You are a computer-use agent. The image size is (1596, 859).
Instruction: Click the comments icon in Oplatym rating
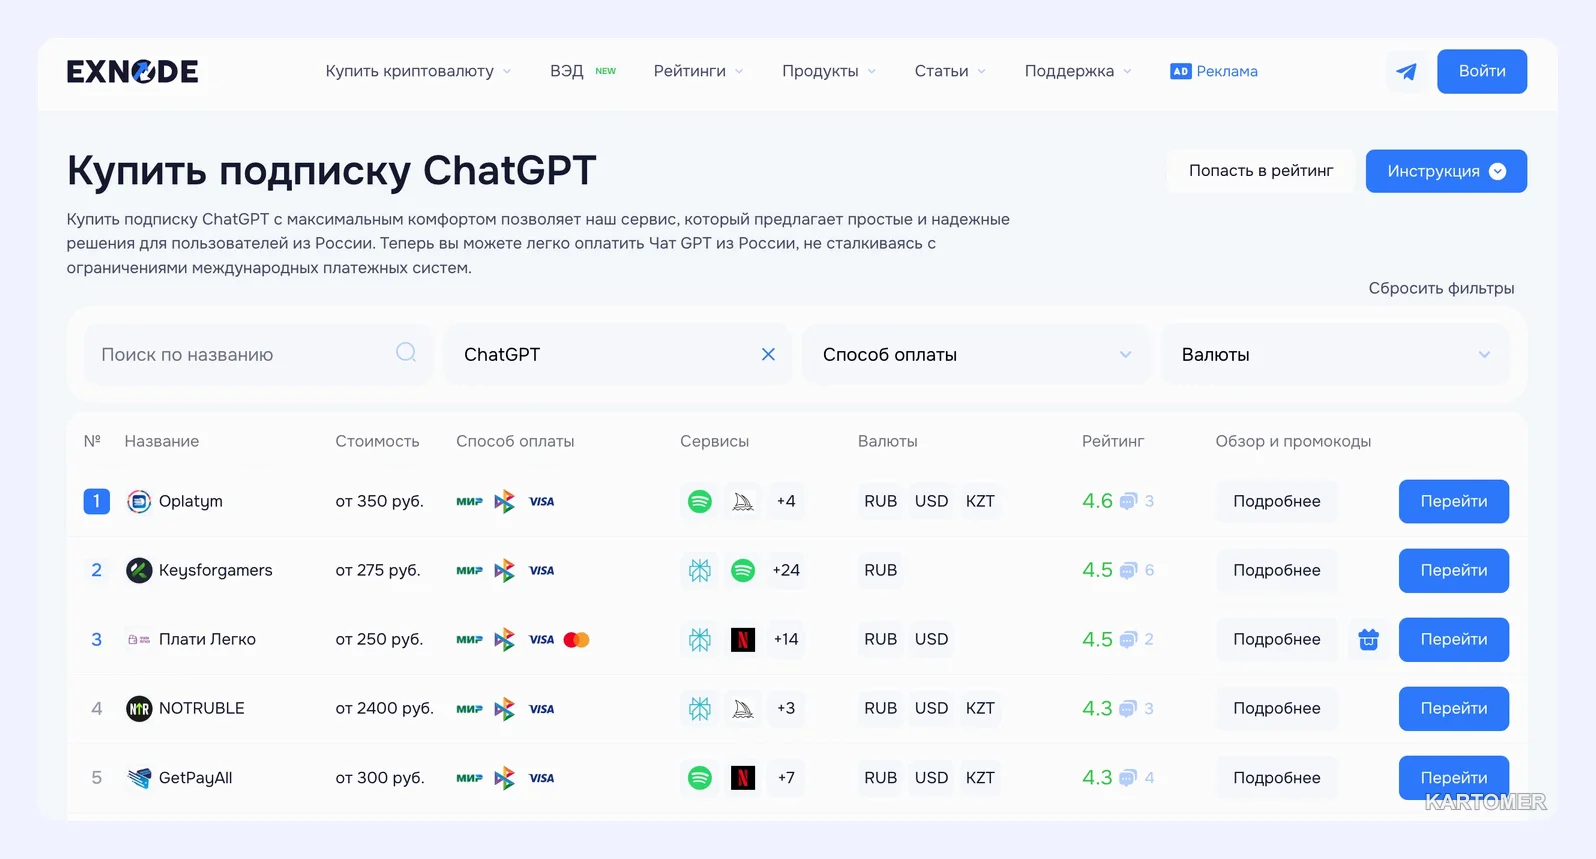(1128, 501)
